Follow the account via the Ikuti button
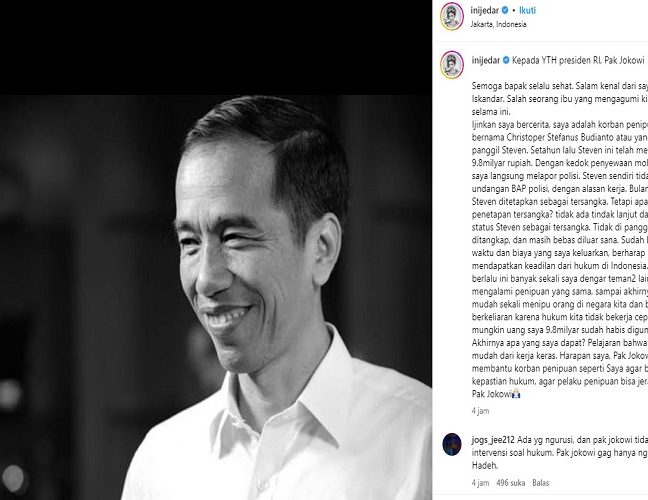Screen dimensions: 648x500 click(x=527, y=10)
